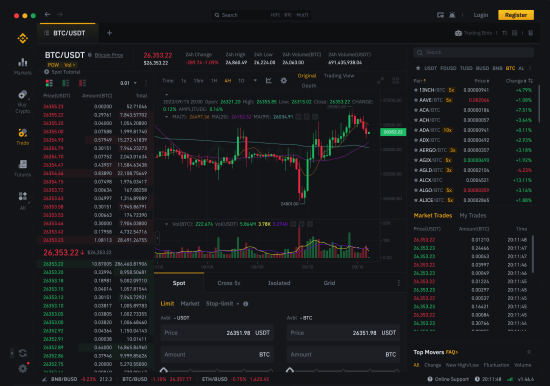Click the sell amount slider handle

tap(290, 370)
